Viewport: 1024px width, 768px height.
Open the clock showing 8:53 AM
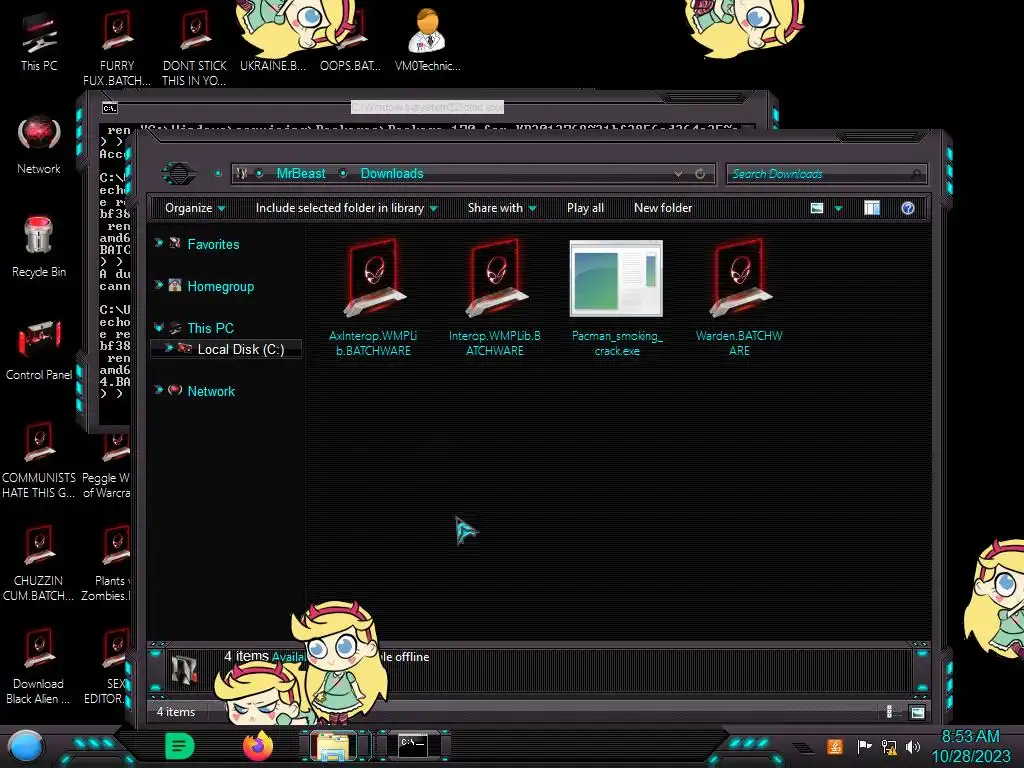[x=970, y=746]
